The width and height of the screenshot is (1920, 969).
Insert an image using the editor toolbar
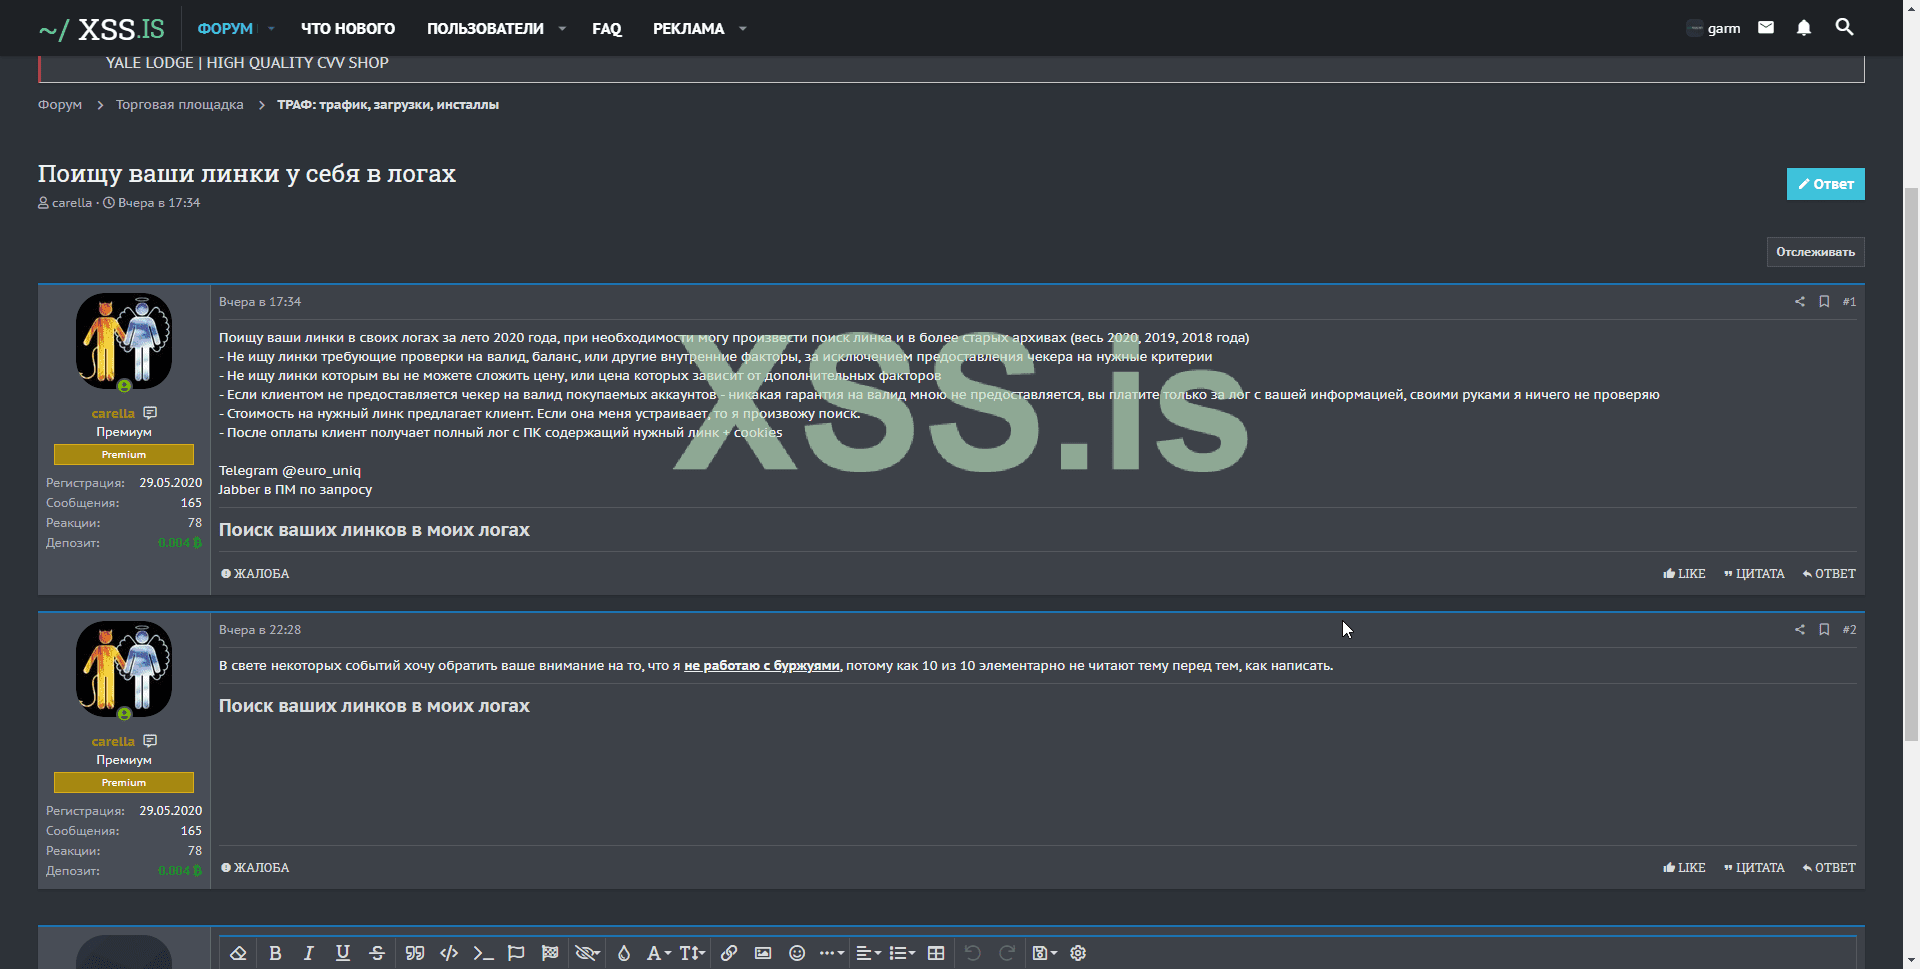763,953
